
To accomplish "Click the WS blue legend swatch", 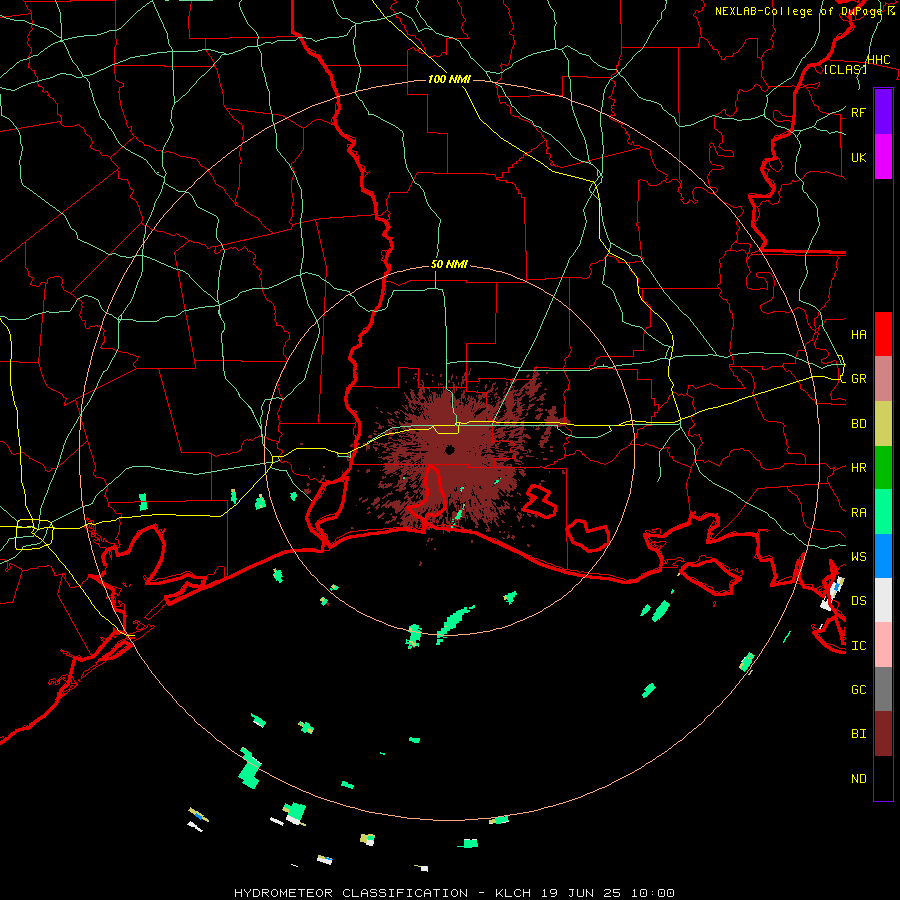I will (883, 556).
